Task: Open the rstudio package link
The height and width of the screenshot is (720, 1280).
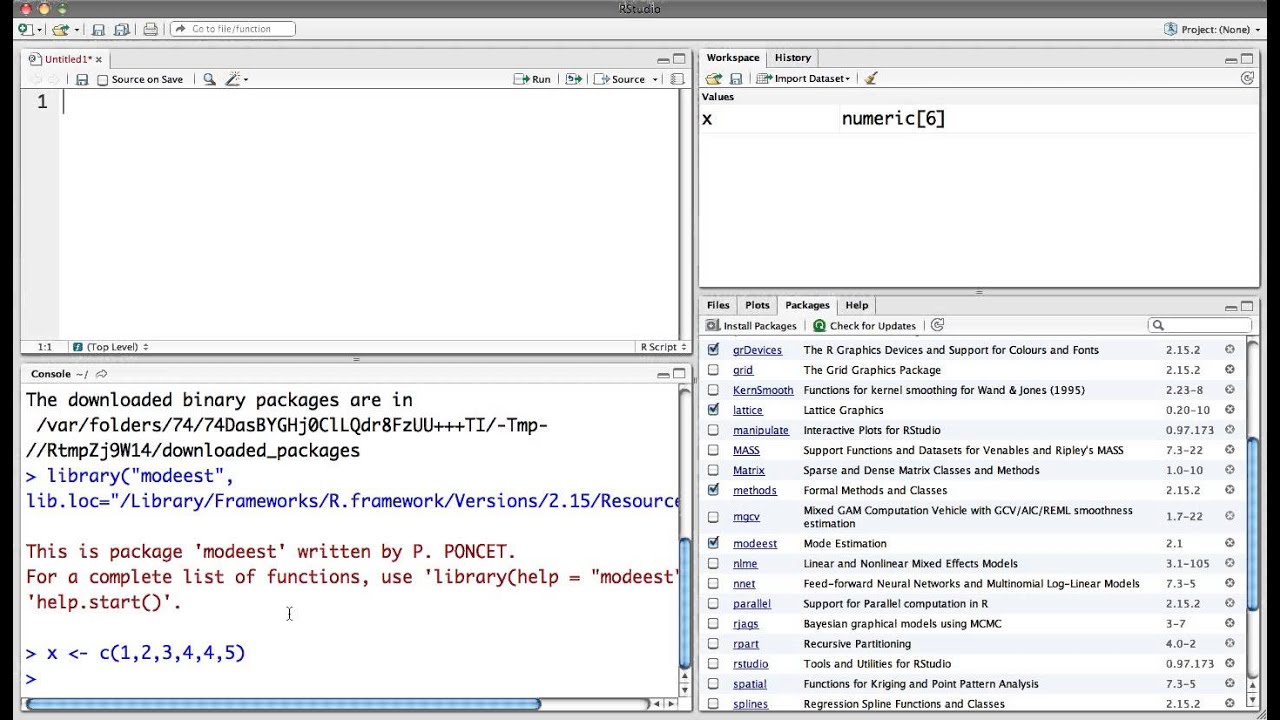Action: coord(751,664)
